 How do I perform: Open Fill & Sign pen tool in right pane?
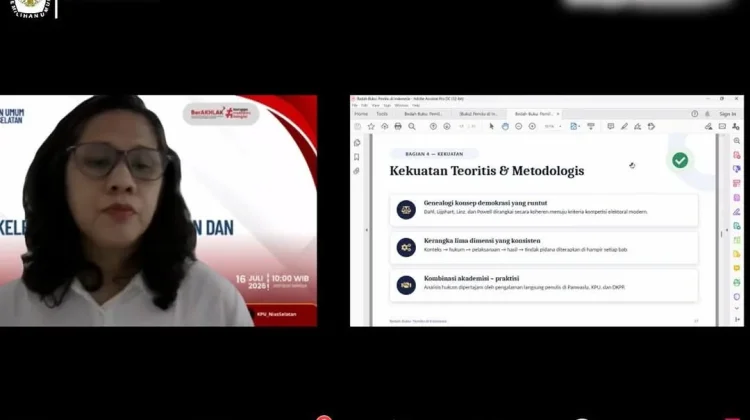point(737,211)
